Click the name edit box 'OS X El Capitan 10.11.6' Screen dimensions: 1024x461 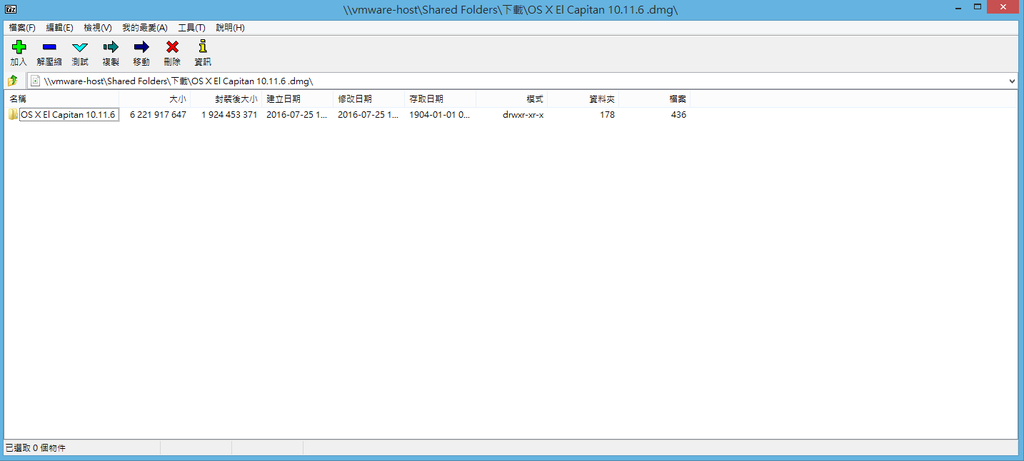(x=69, y=115)
